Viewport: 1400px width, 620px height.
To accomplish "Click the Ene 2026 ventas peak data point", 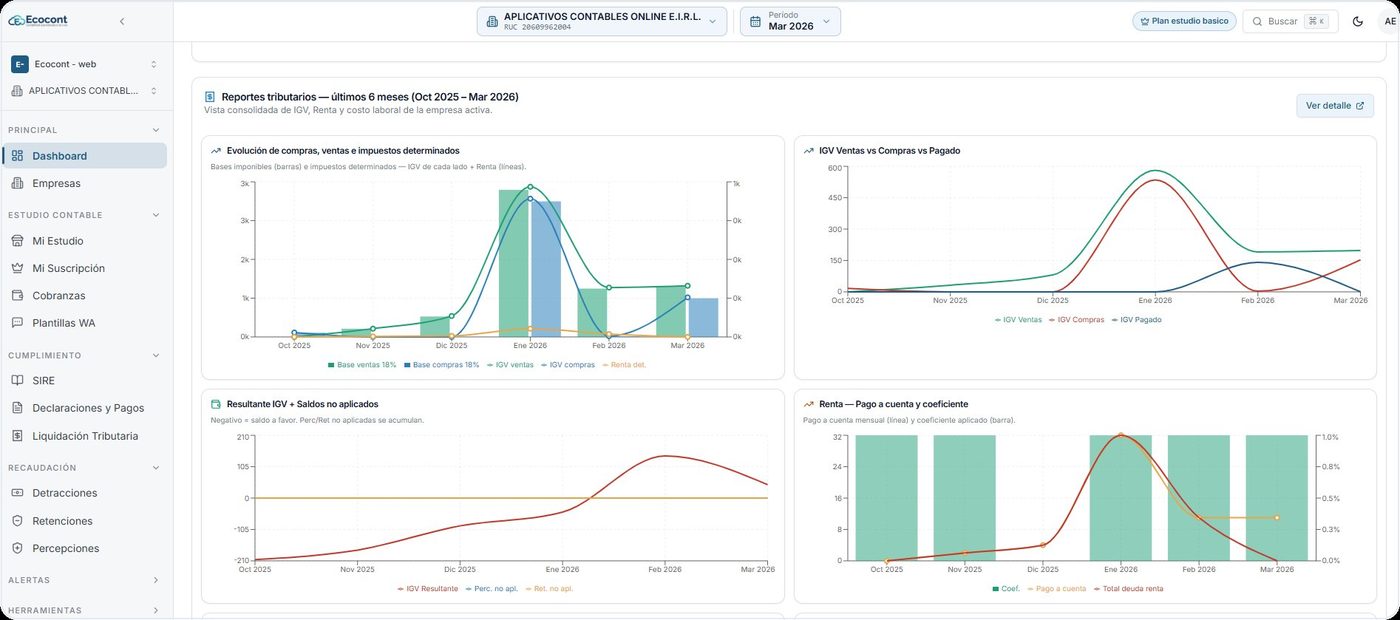I will pyautogui.click(x=530, y=187).
